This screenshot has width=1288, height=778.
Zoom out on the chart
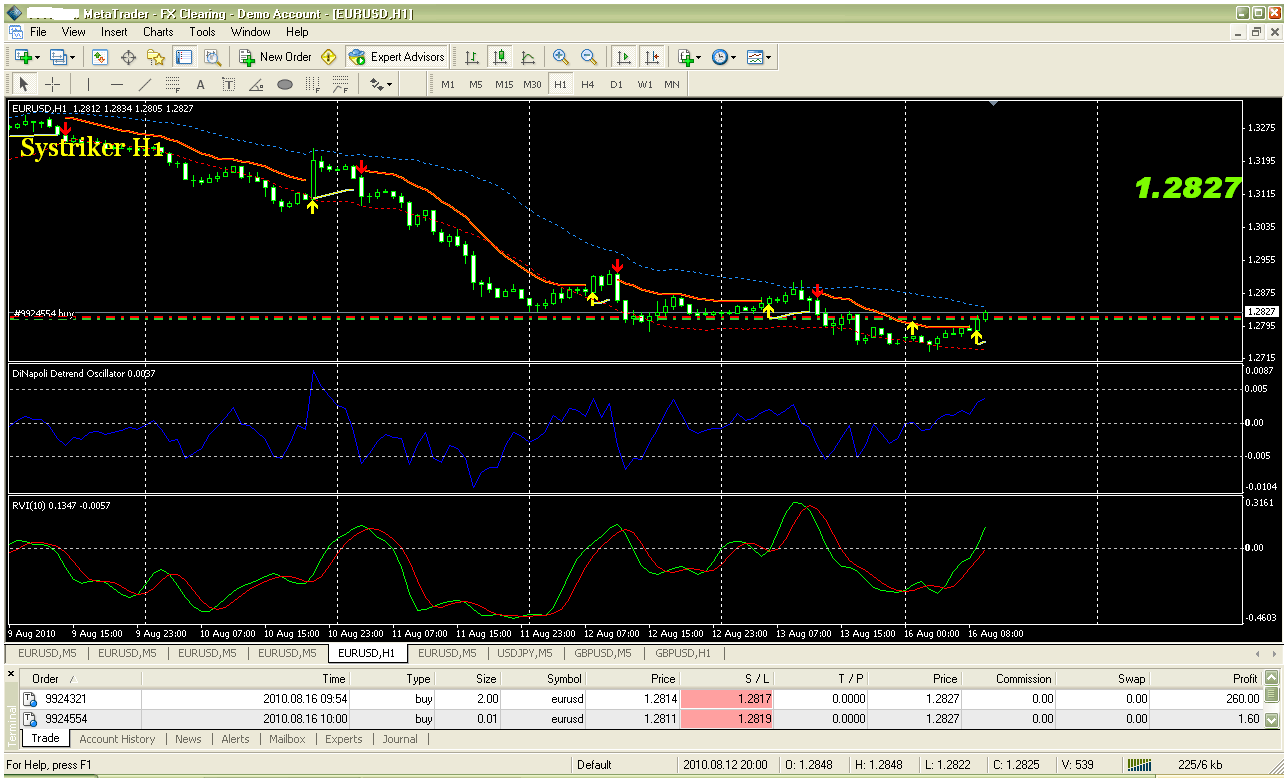(589, 57)
